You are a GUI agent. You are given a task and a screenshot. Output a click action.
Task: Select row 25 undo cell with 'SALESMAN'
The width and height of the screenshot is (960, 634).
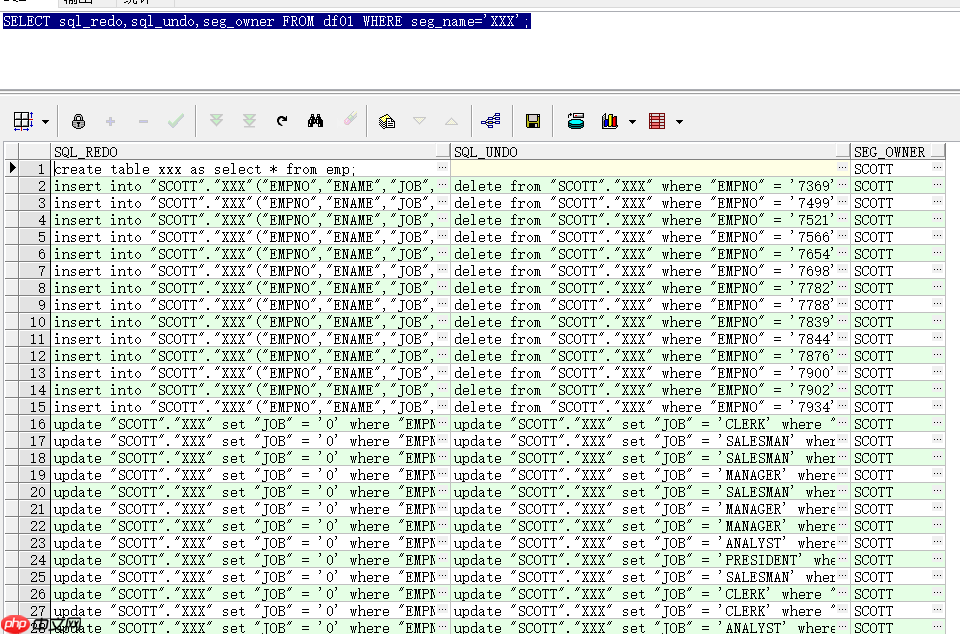[644, 577]
